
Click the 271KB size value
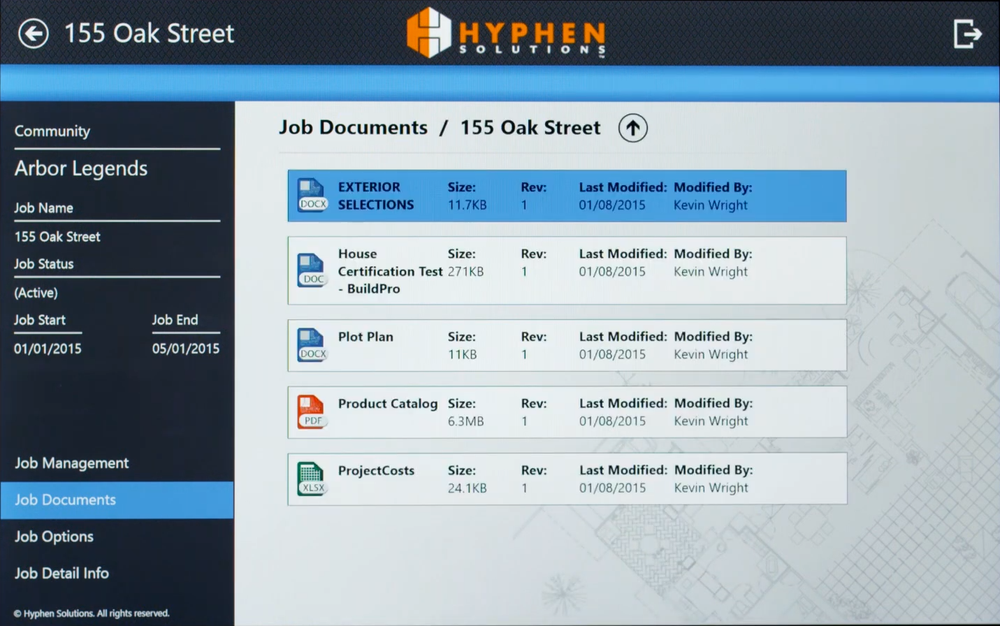coord(466,272)
